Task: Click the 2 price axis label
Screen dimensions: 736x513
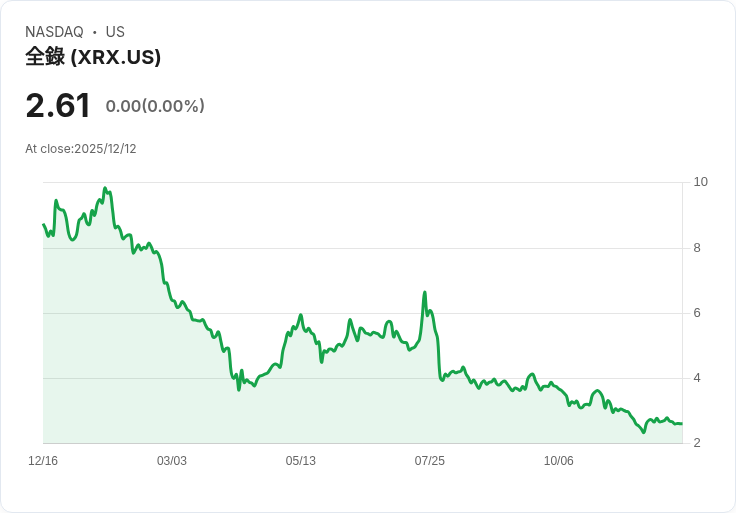Action: click(697, 443)
